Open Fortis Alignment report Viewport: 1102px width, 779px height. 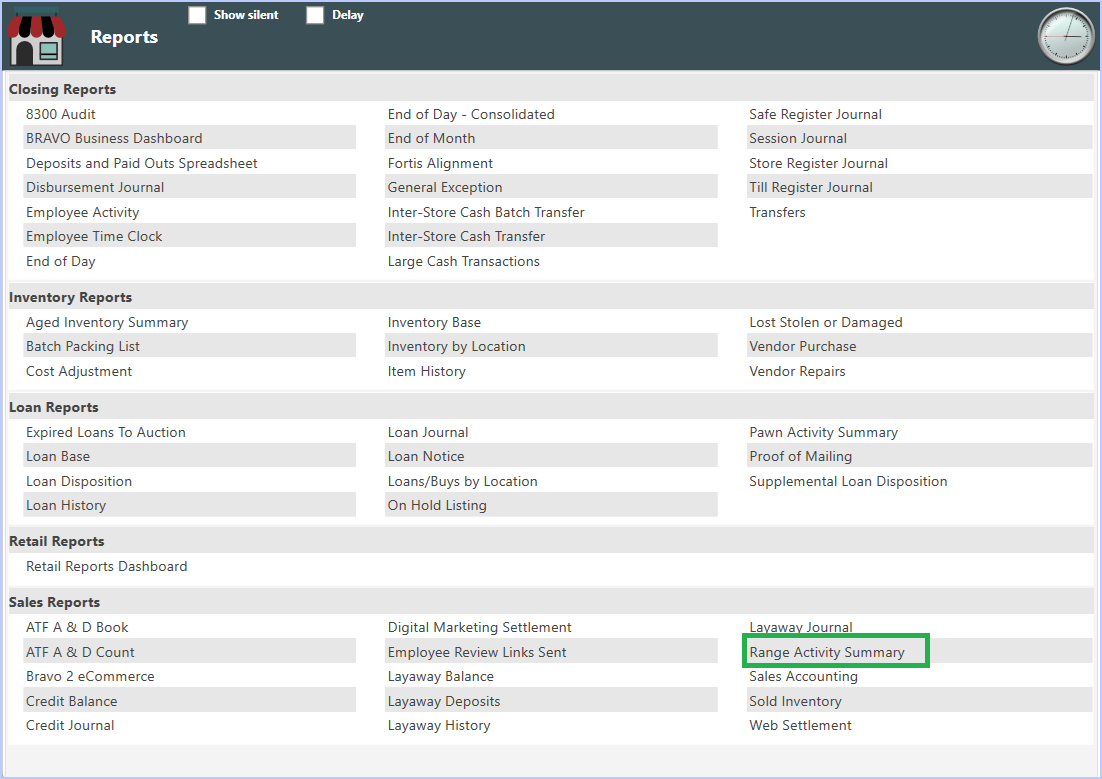[440, 163]
